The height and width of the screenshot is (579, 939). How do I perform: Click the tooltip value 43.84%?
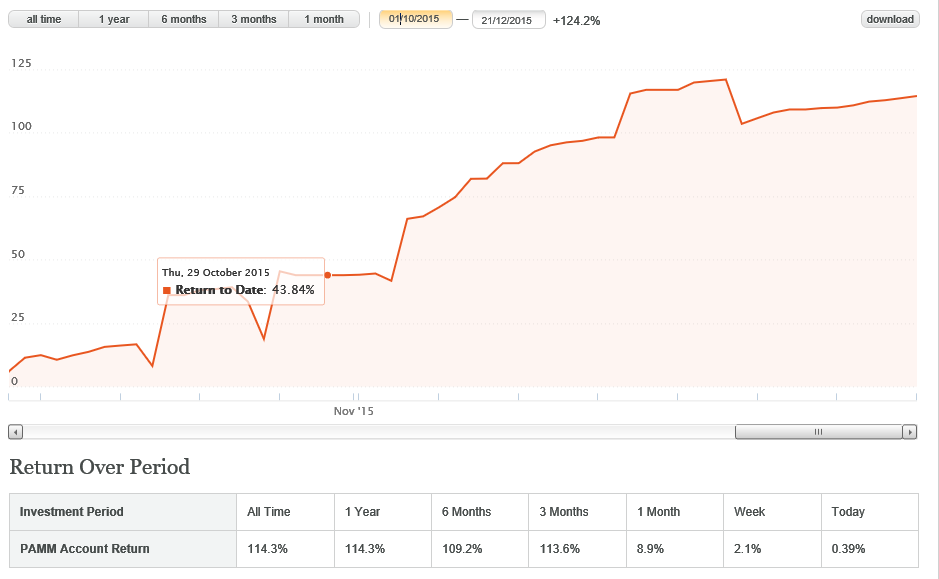[x=293, y=290]
